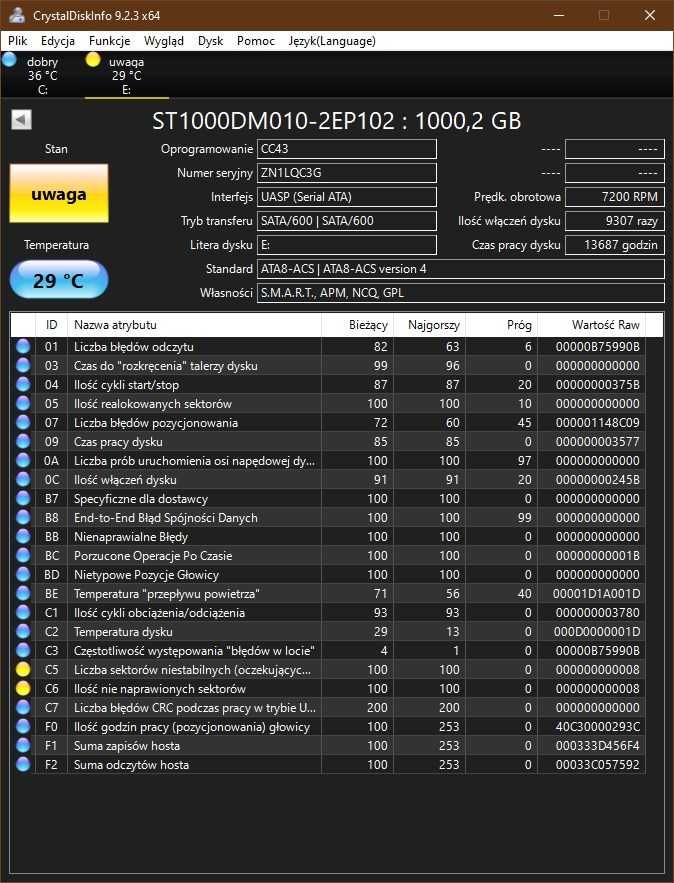Click the Litera dysku field E:
The height and width of the screenshot is (883, 674).
tap(346, 245)
